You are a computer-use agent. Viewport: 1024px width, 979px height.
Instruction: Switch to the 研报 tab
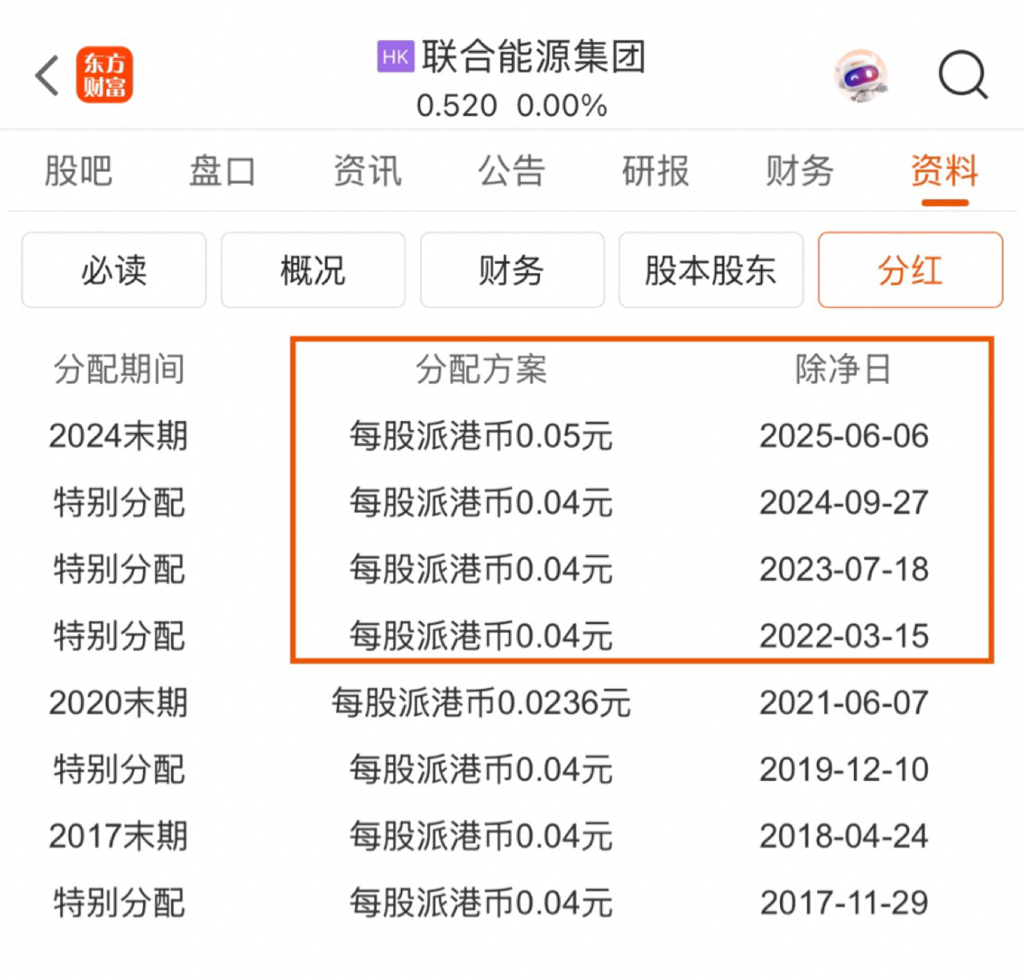[656, 171]
